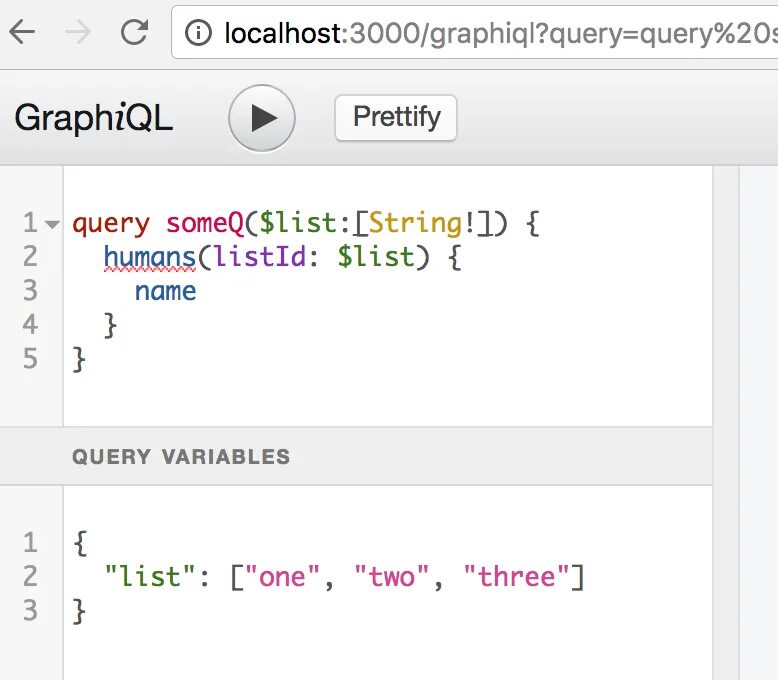Click the someQ operation name
The width and height of the screenshot is (778, 680).
tap(205, 223)
